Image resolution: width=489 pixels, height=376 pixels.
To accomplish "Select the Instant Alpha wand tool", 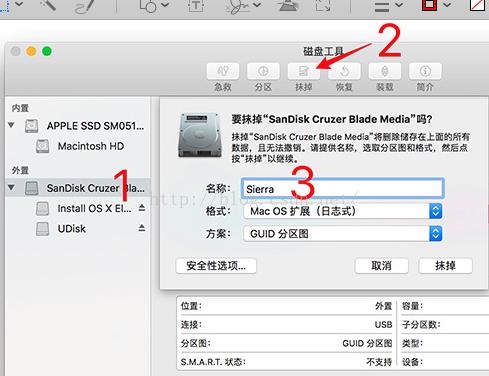I will [x=47, y=5].
